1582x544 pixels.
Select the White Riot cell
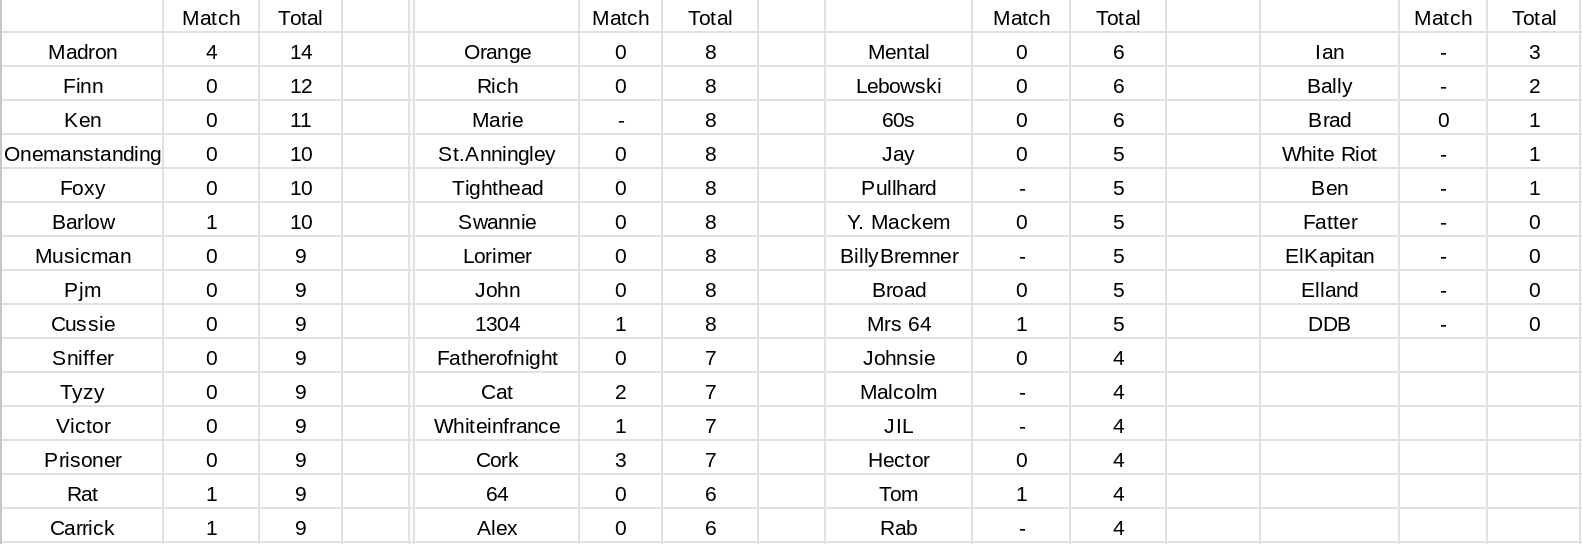click(x=1329, y=154)
